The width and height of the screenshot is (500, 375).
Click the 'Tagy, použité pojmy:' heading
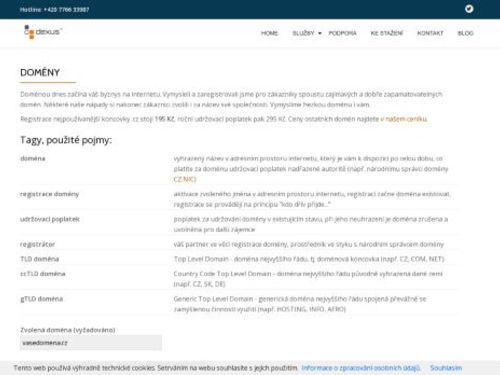click(x=66, y=140)
